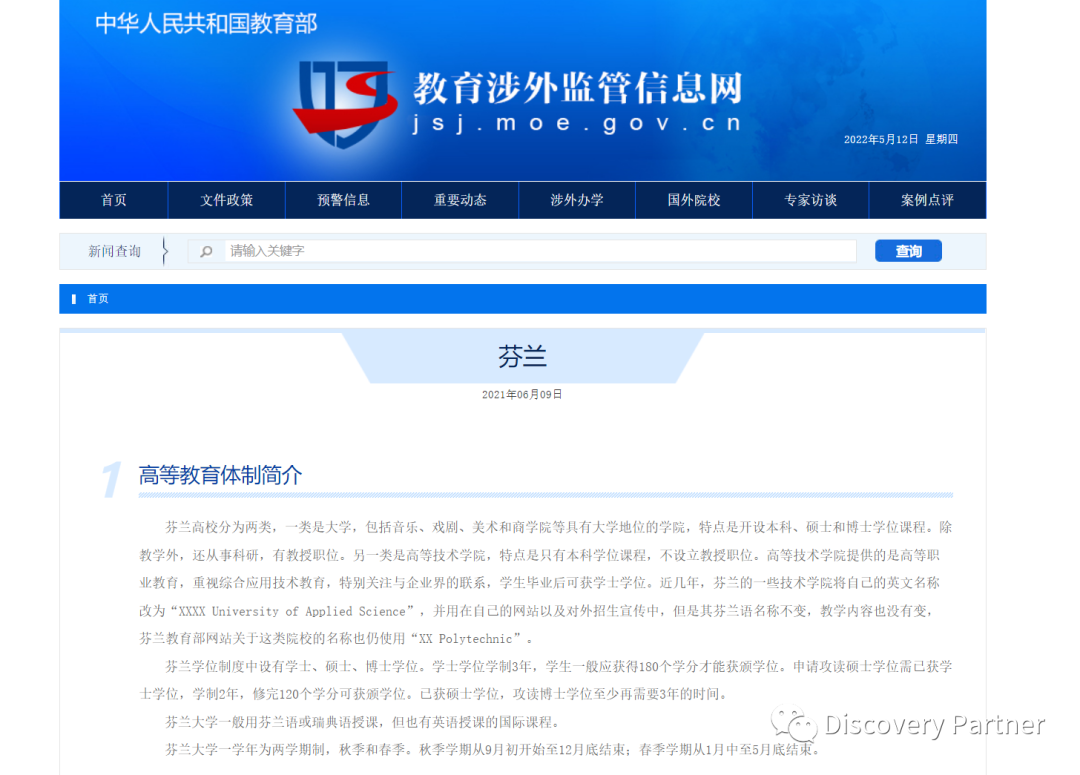Click the text "XXXX University of Applied Science"
The height and width of the screenshot is (775, 1080).
pos(292,612)
